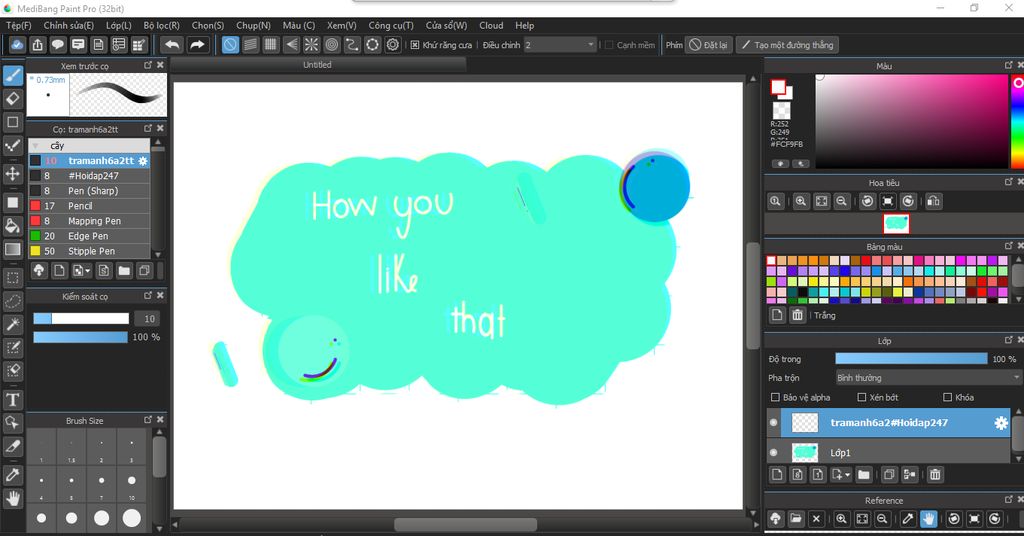Image resolution: width=1024 pixels, height=536 pixels.
Task: Open the Bộ lọc(R) menu
Action: click(x=161, y=25)
